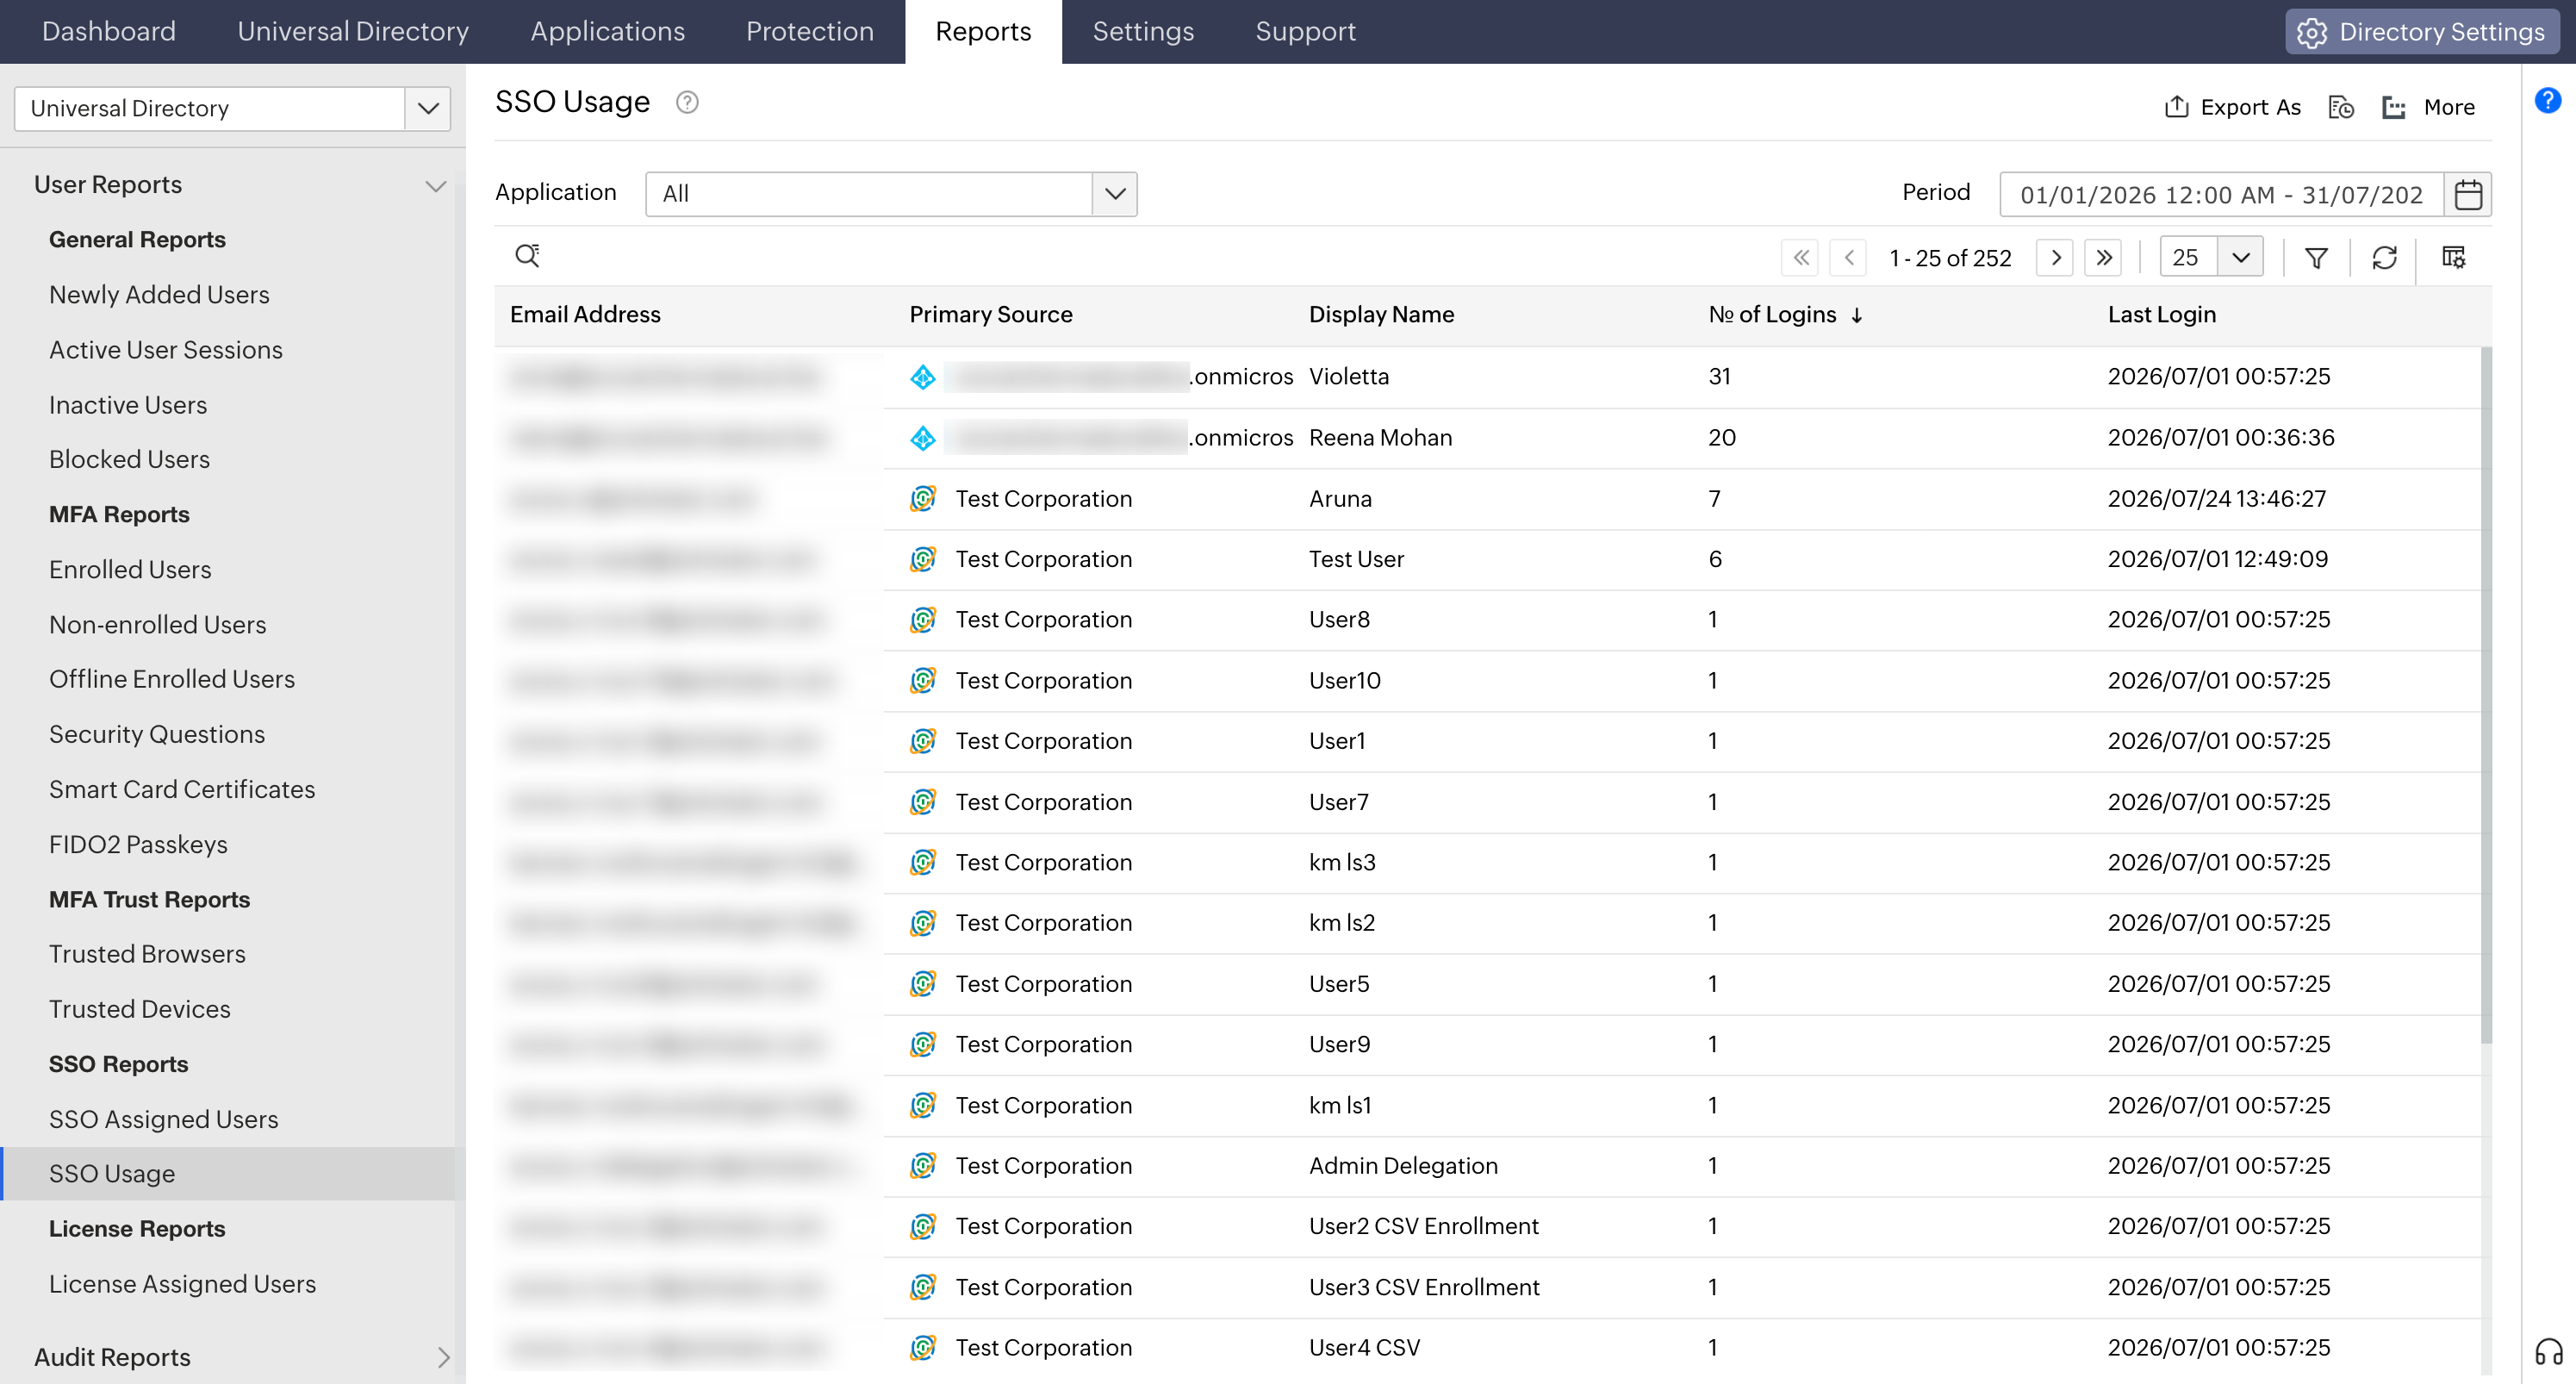Click the Azure source icon in Reena Mohan row
The width and height of the screenshot is (2576, 1384).
tap(922, 438)
